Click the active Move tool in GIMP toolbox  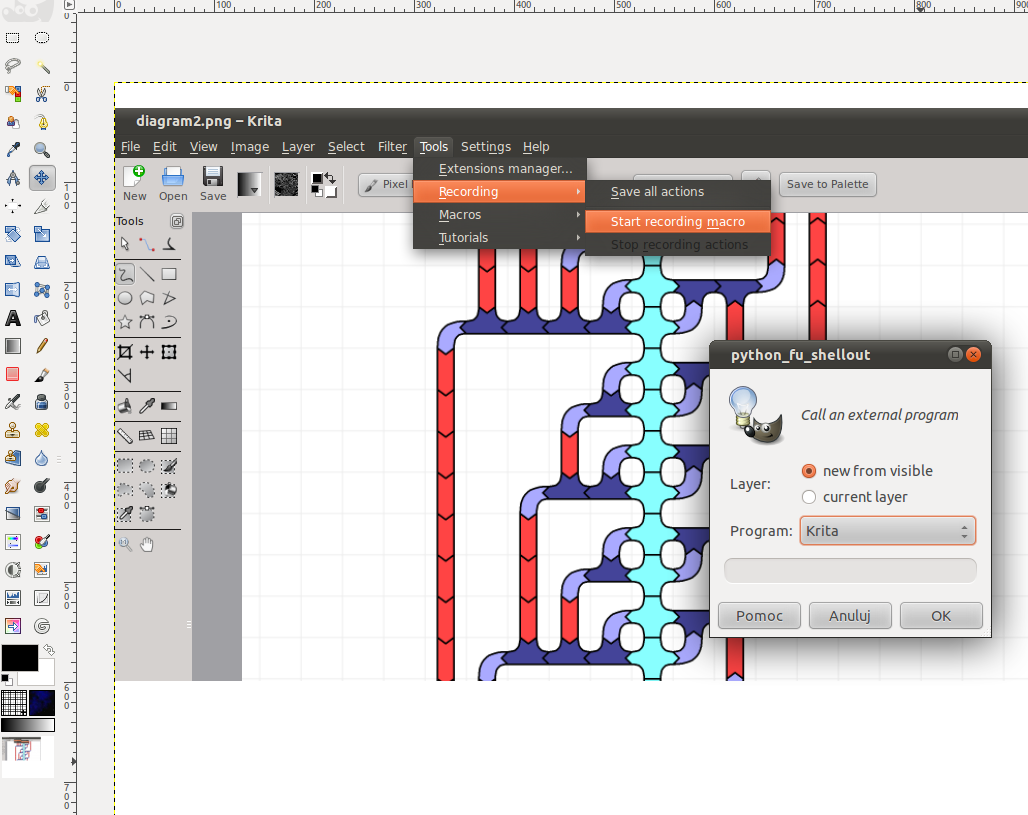[42, 178]
